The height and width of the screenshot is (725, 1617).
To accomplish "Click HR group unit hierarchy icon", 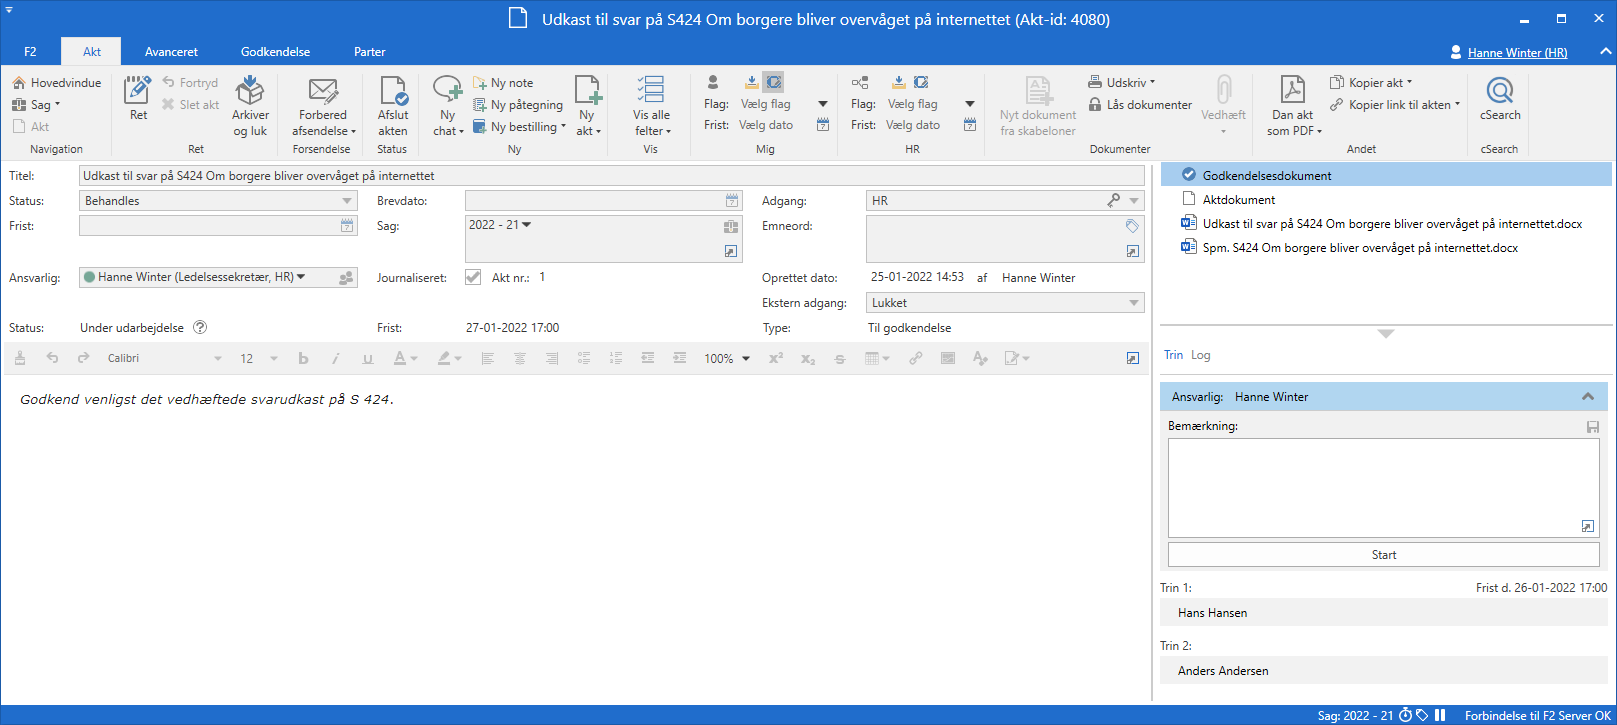I will point(860,82).
